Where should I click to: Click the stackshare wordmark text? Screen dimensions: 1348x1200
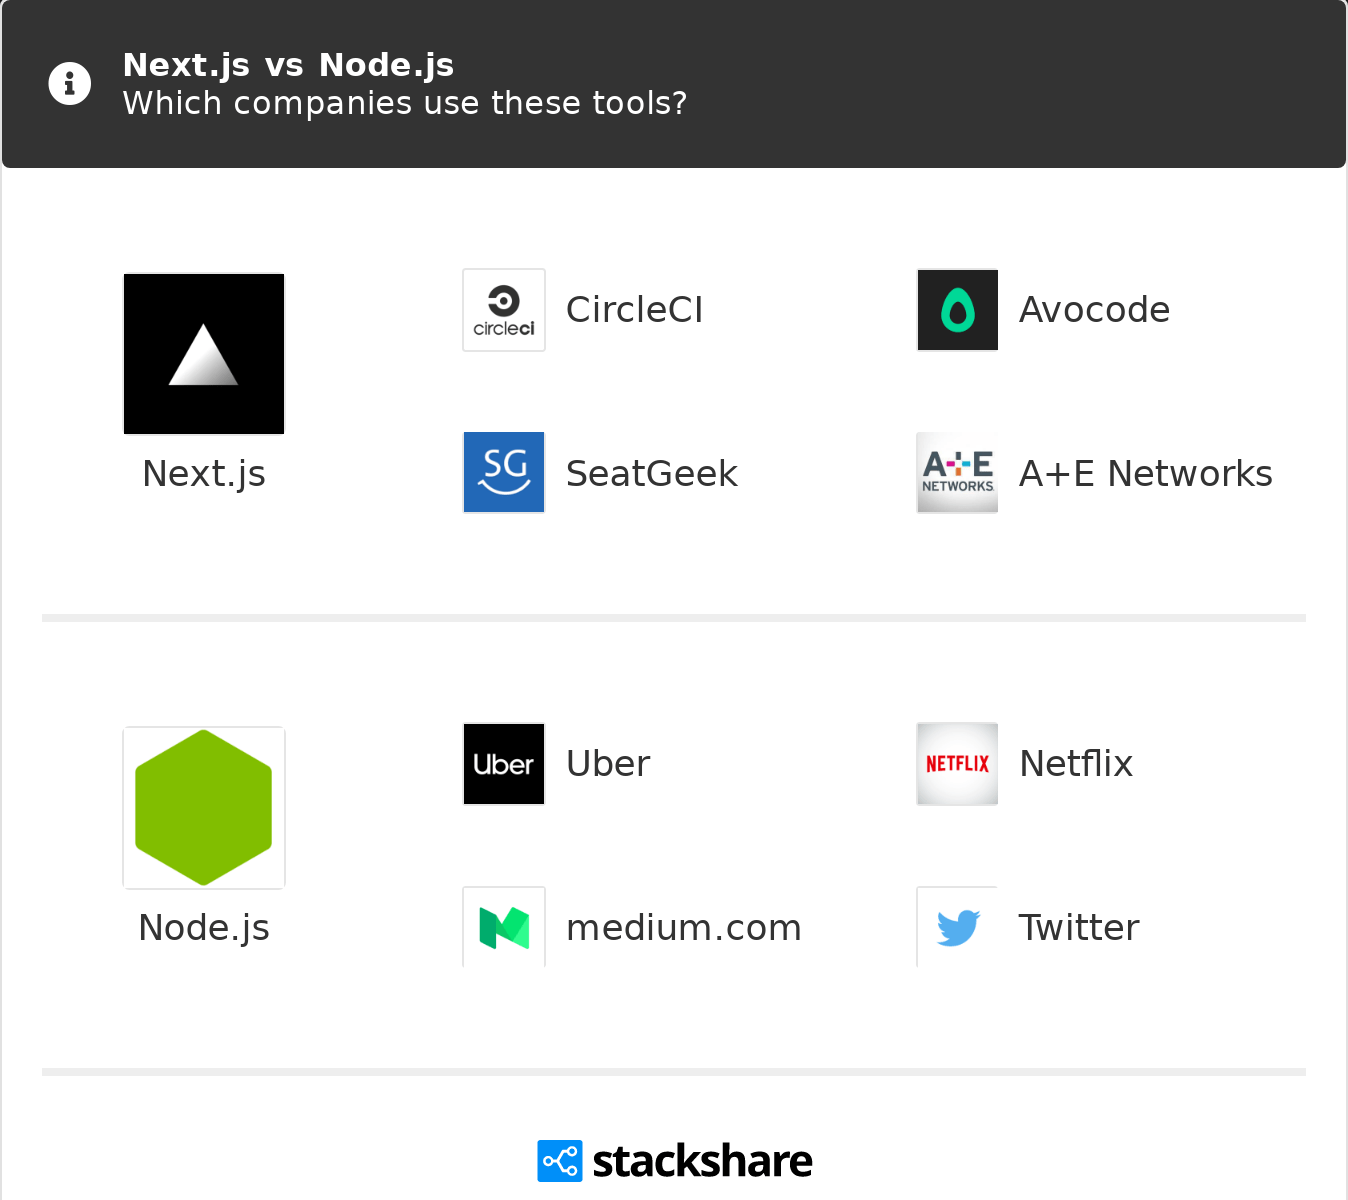(702, 1161)
